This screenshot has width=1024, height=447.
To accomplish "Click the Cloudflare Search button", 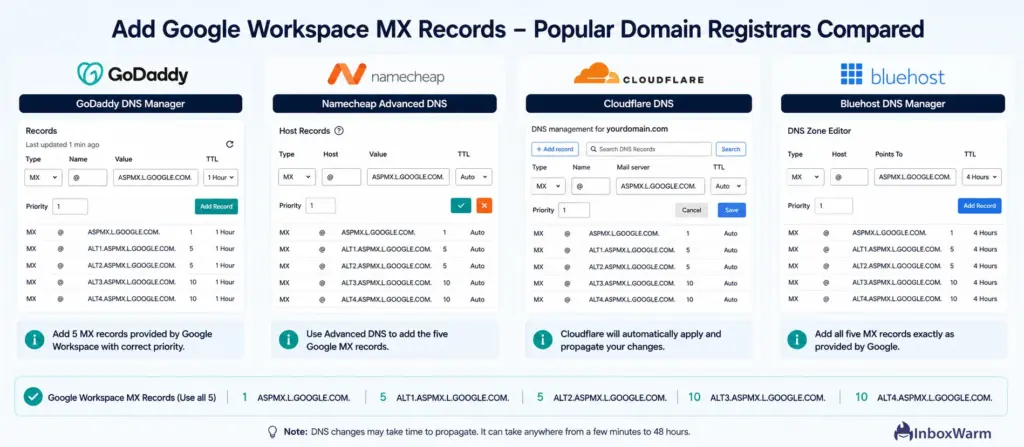I will [731, 149].
